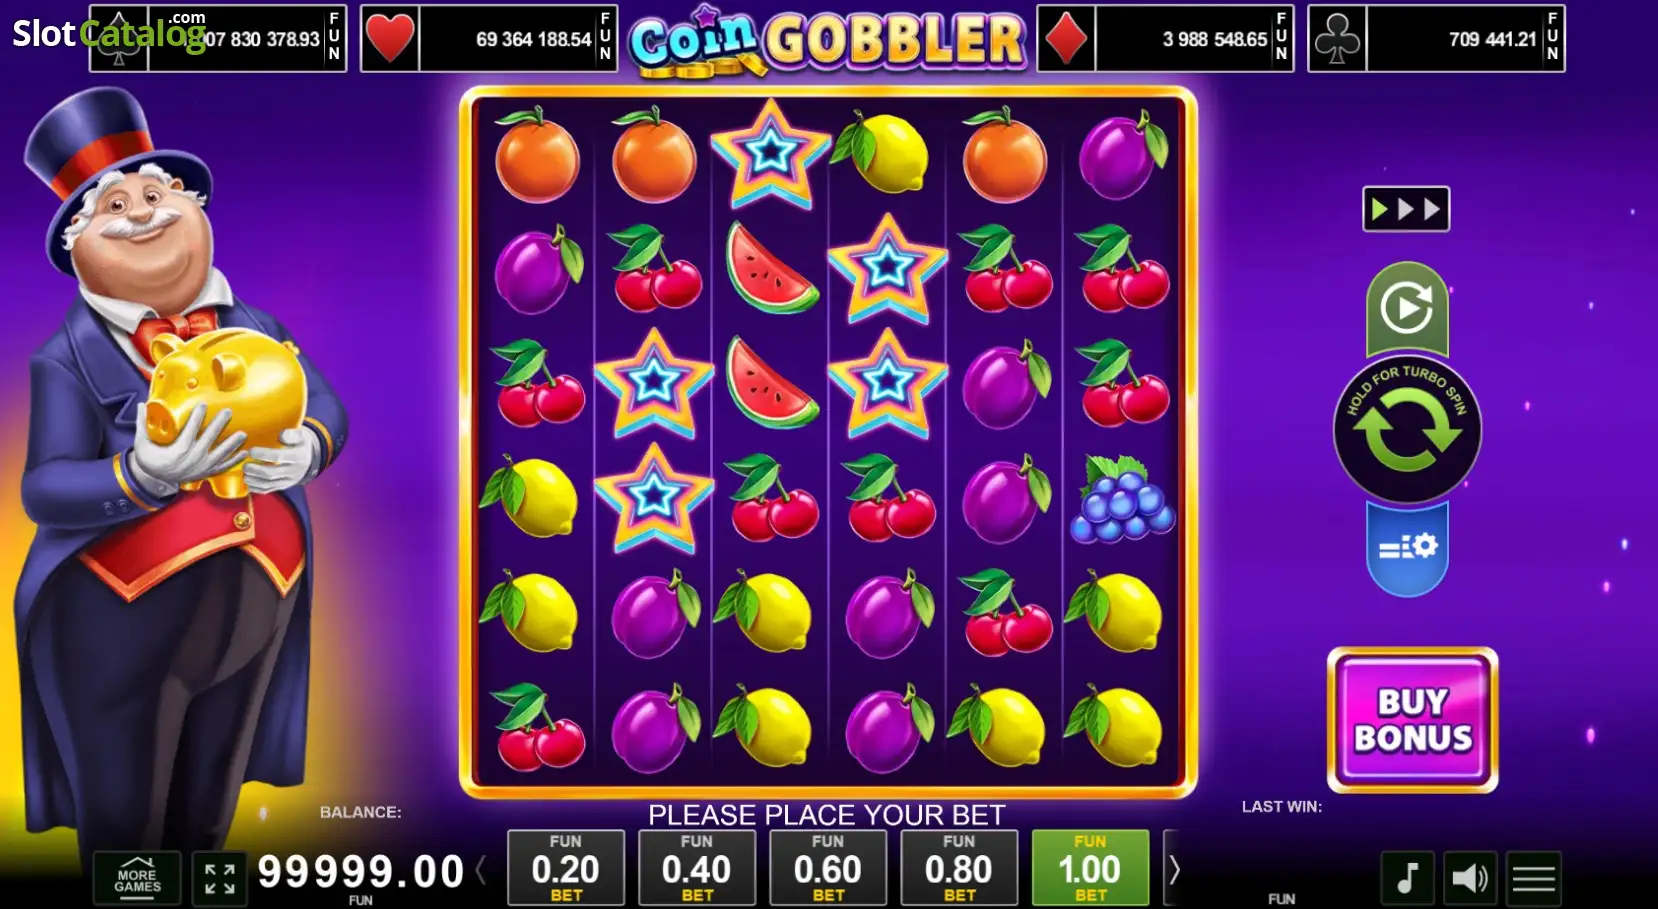
Task: Show higher bets with the right chevron
Action: [1174, 870]
